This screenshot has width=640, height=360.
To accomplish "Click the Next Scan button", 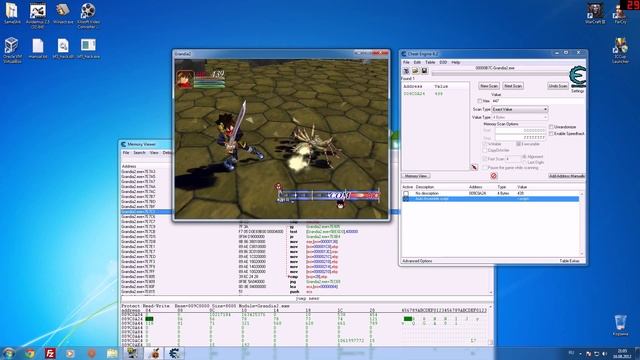I will coord(513,86).
